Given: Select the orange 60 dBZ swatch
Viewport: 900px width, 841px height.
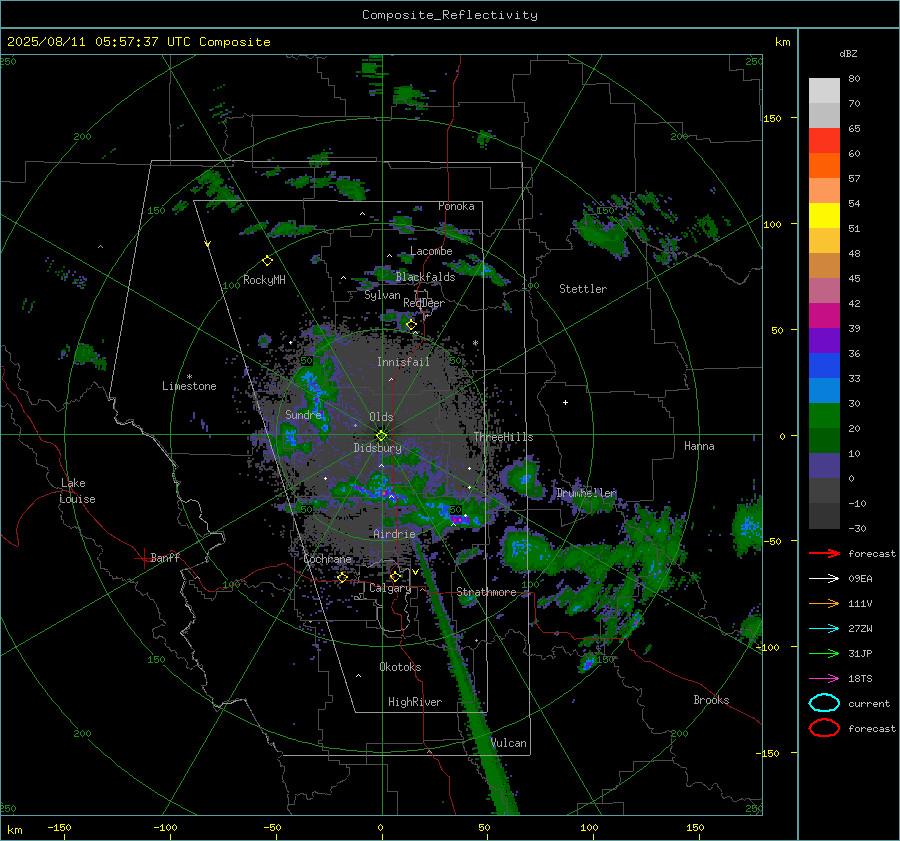Looking at the screenshot, I should click(x=824, y=165).
